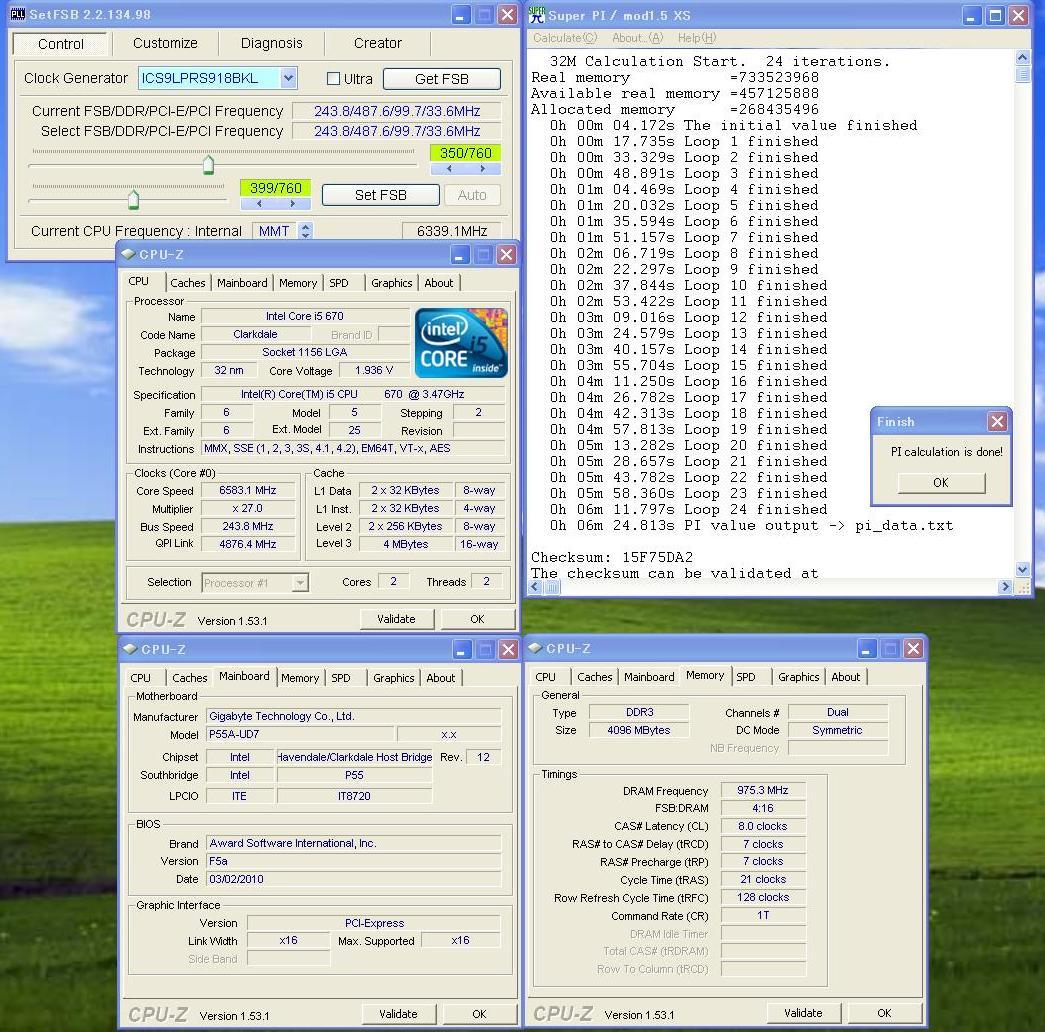Switch to SetFSB Creator tab
Screen dimensions: 1045x1032
coord(377,43)
